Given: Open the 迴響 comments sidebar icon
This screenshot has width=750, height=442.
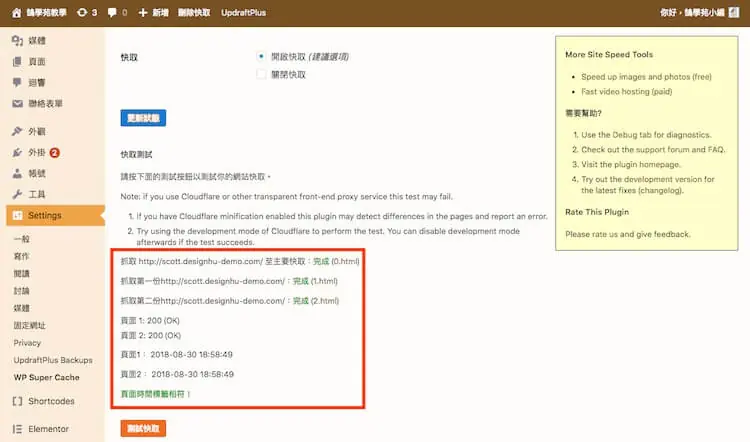Looking at the screenshot, I should 17,82.
